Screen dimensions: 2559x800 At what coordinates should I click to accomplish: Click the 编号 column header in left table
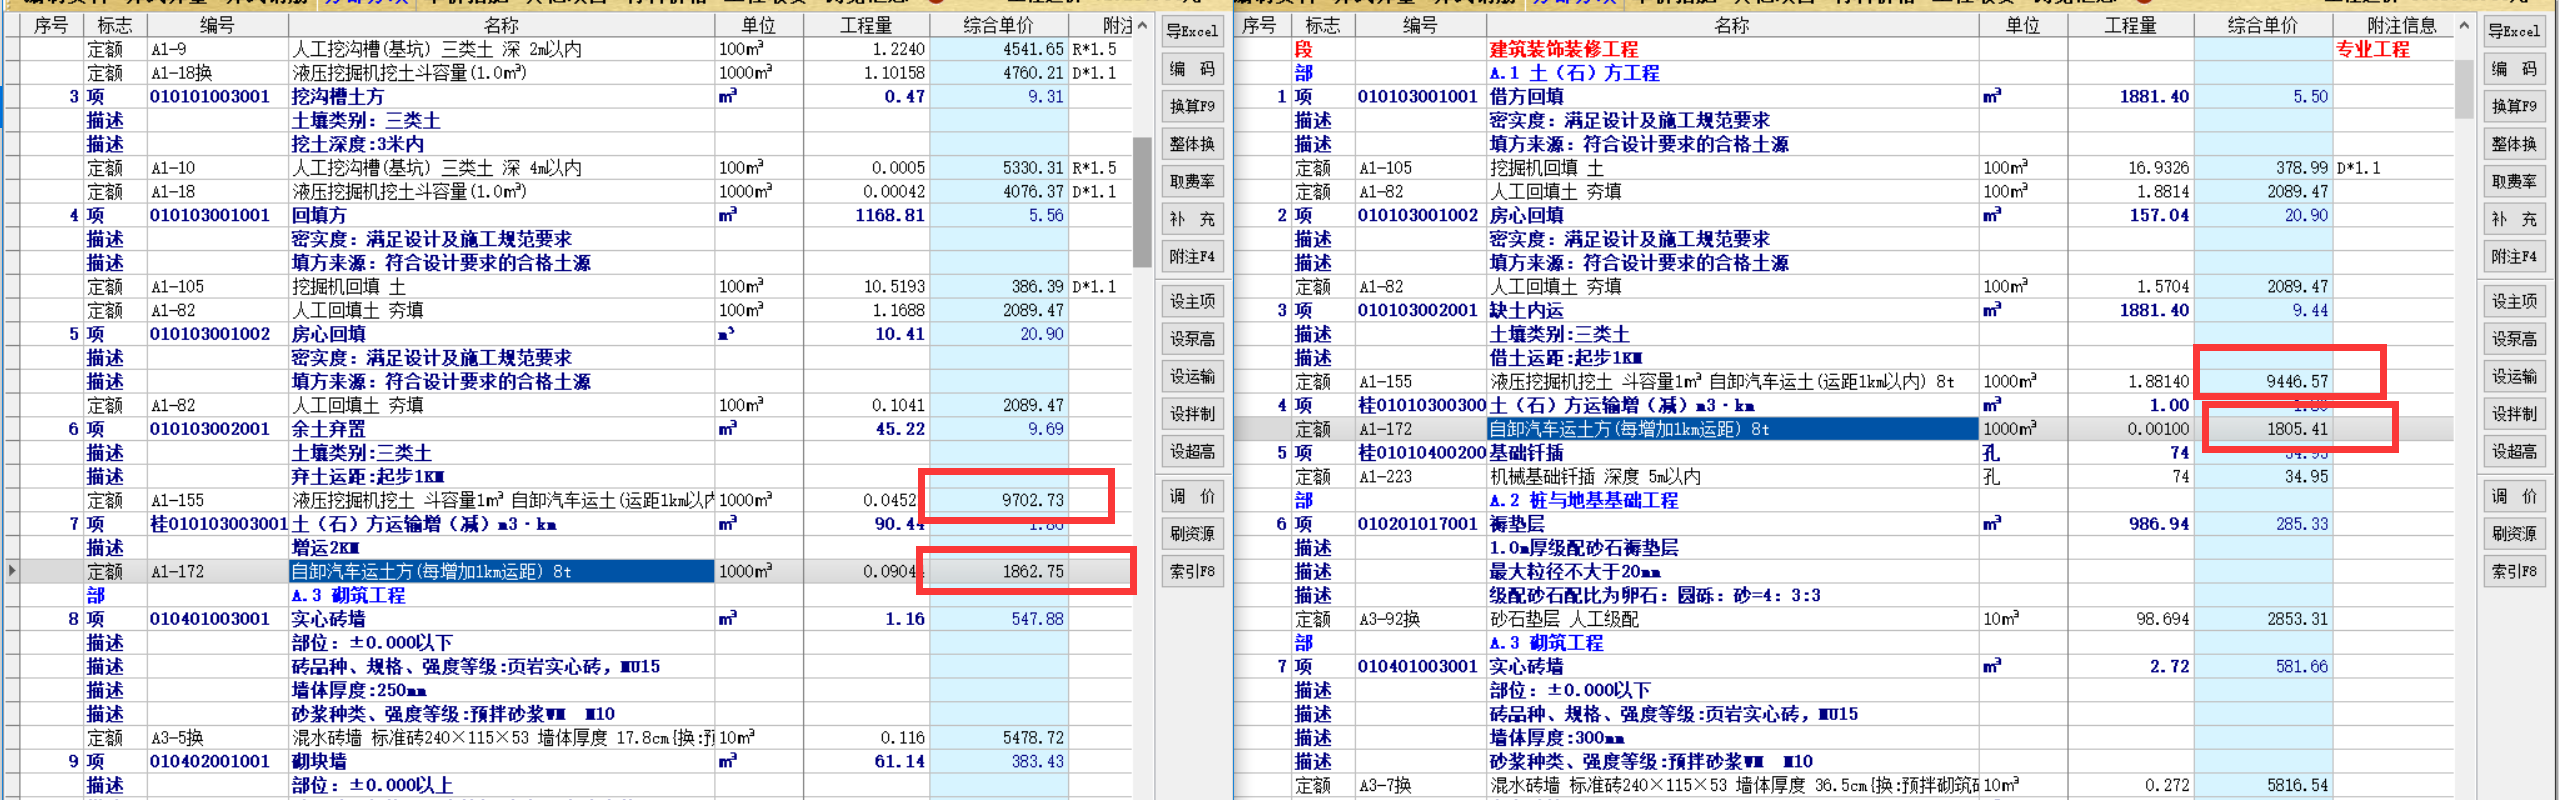point(217,25)
